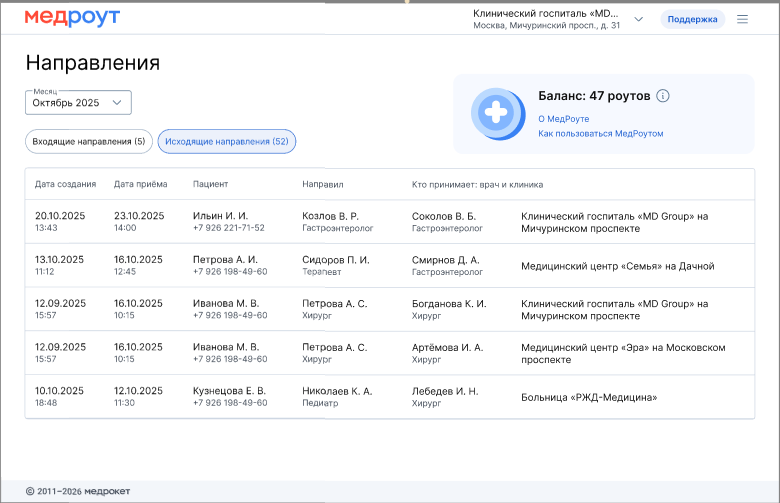Click the Дата создания column header
The image size is (780, 503).
[65, 184]
